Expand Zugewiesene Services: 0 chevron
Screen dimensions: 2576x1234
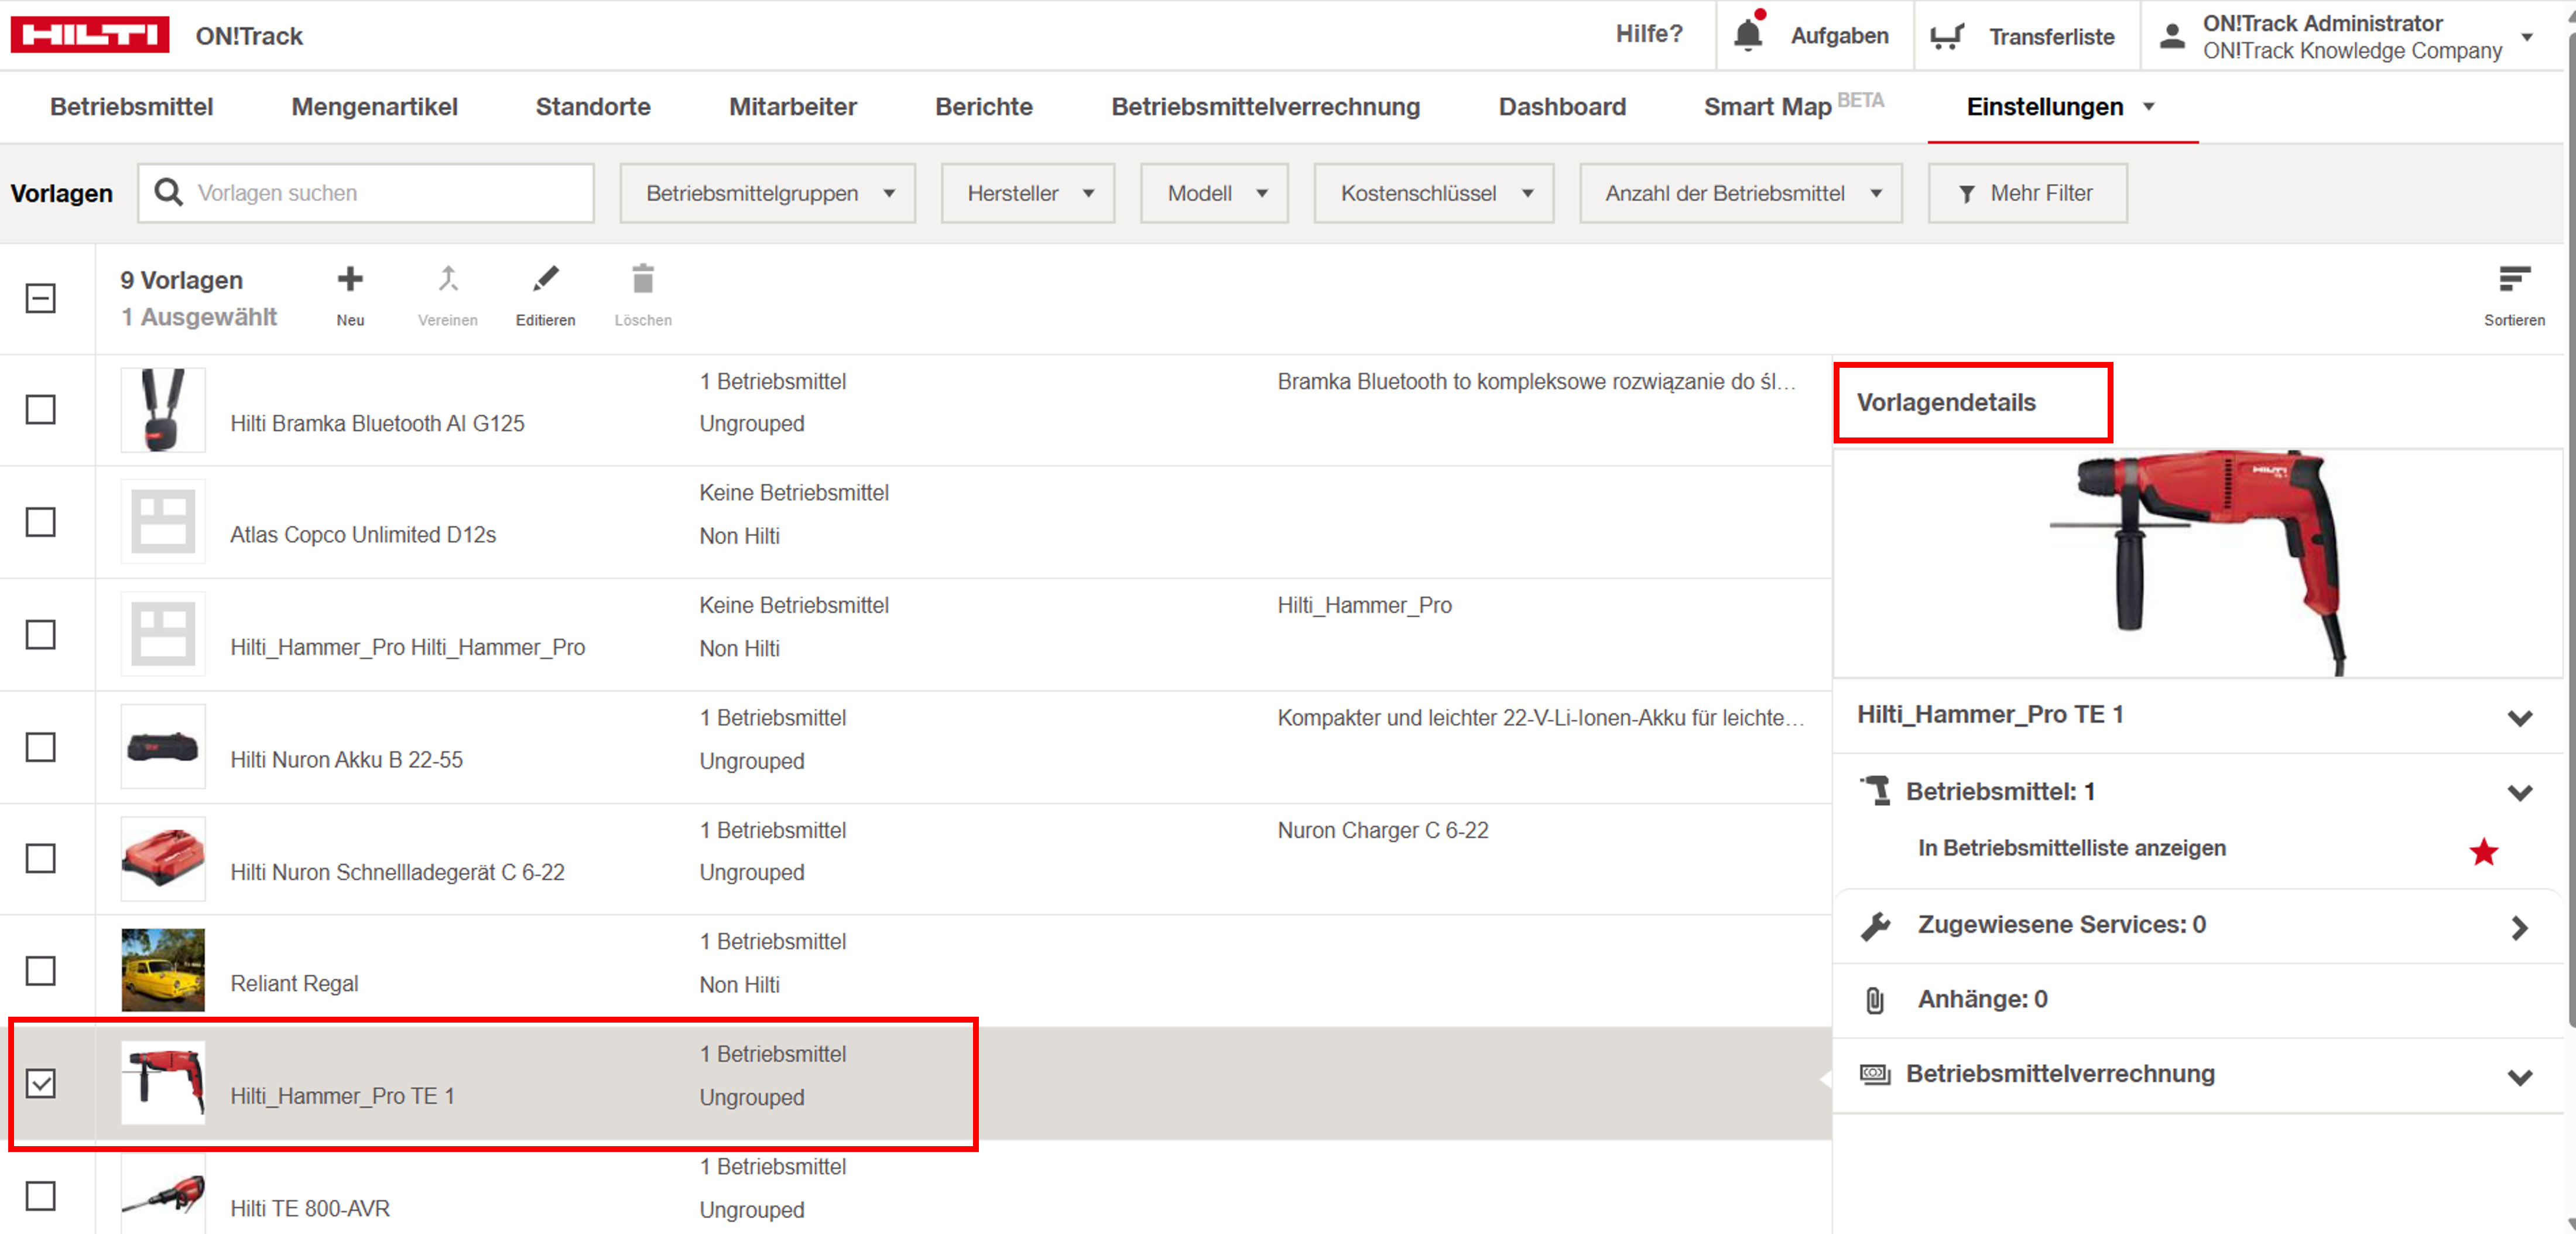2520,927
